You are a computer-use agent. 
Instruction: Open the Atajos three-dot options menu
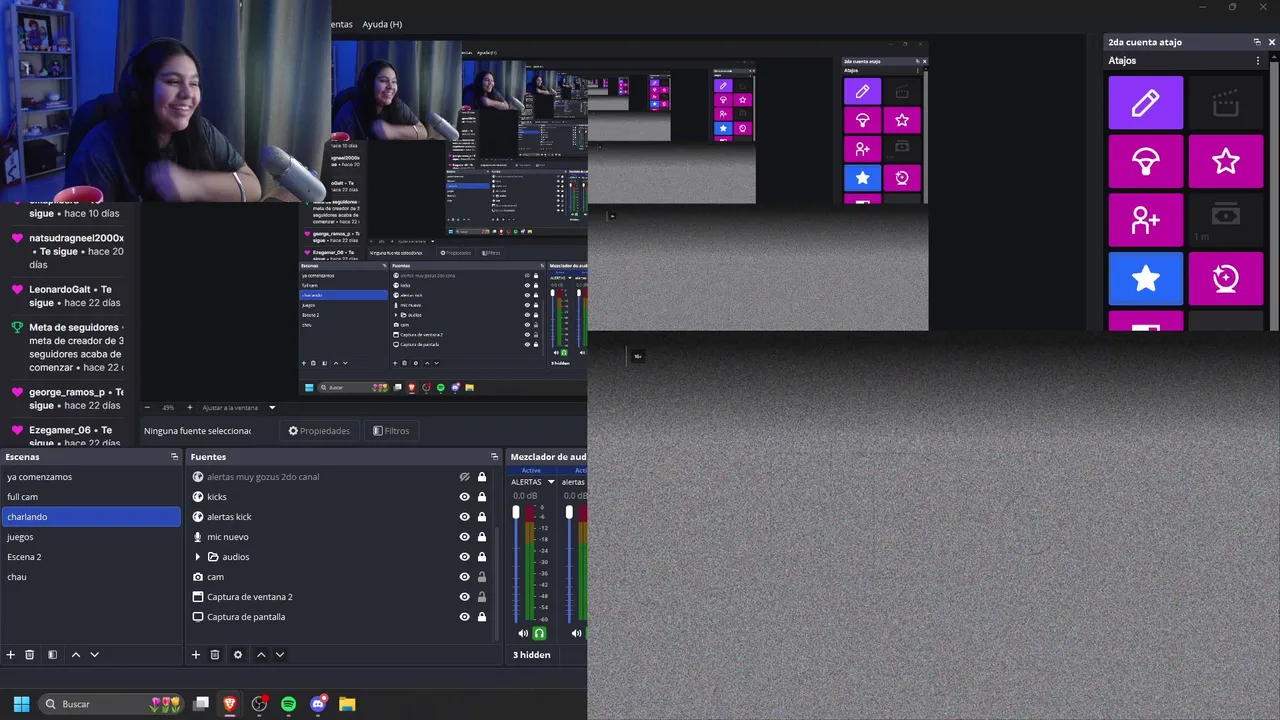tap(1258, 61)
